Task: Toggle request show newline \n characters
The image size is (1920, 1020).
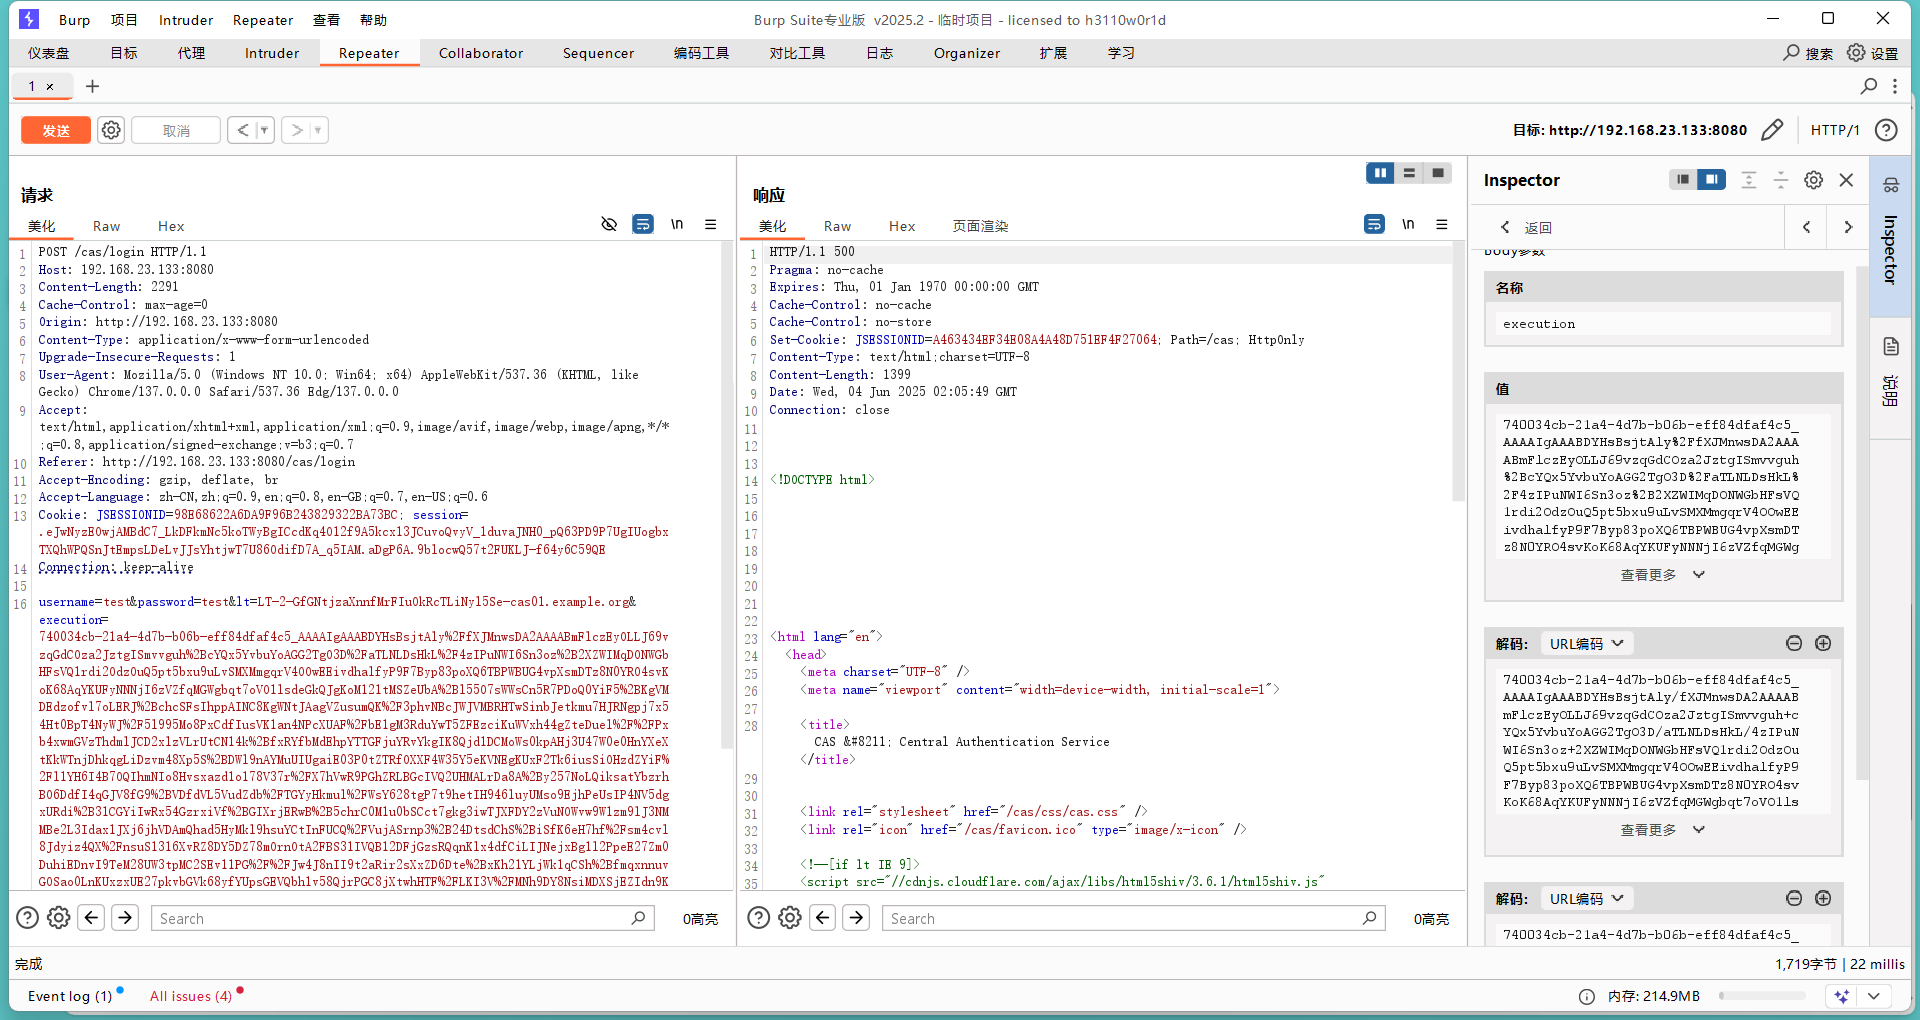Action: click(x=677, y=224)
